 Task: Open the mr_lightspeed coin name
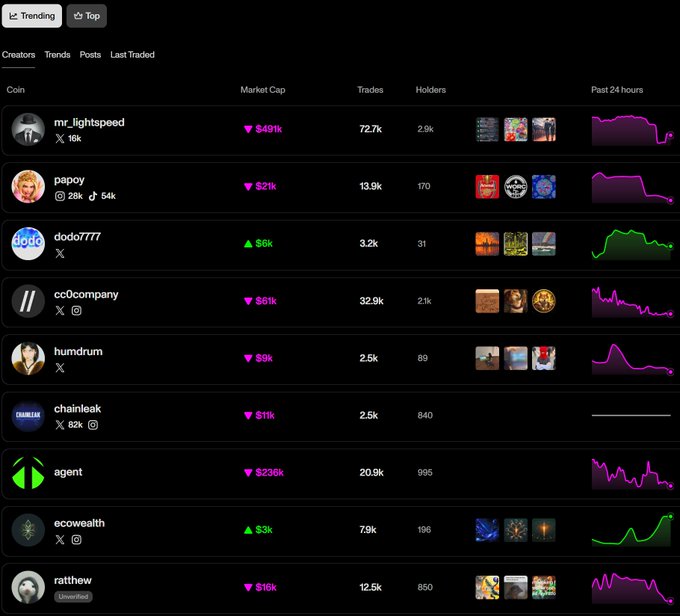pyautogui.click(x=89, y=123)
